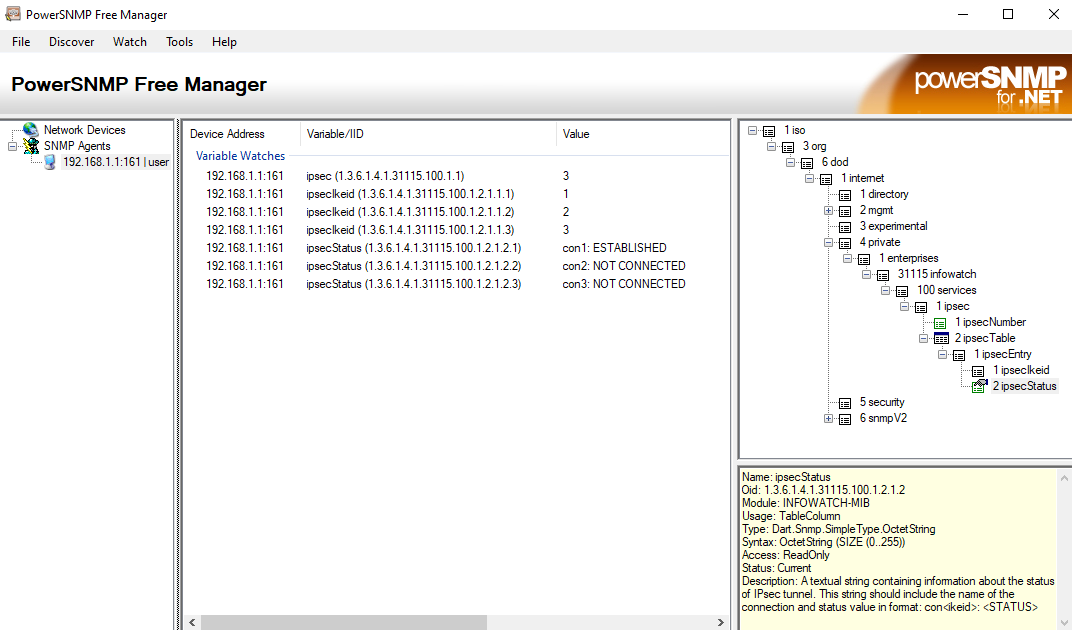1072x630 pixels.
Task: Collapse the 100 services MIB node
Action: click(x=885, y=291)
